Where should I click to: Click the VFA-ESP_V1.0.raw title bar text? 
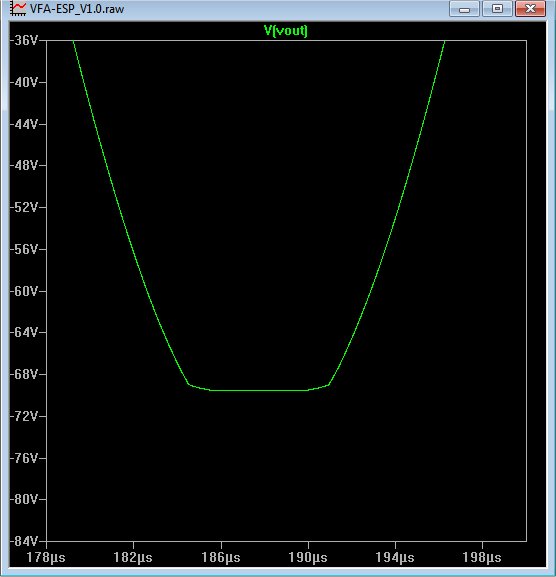(77, 9)
